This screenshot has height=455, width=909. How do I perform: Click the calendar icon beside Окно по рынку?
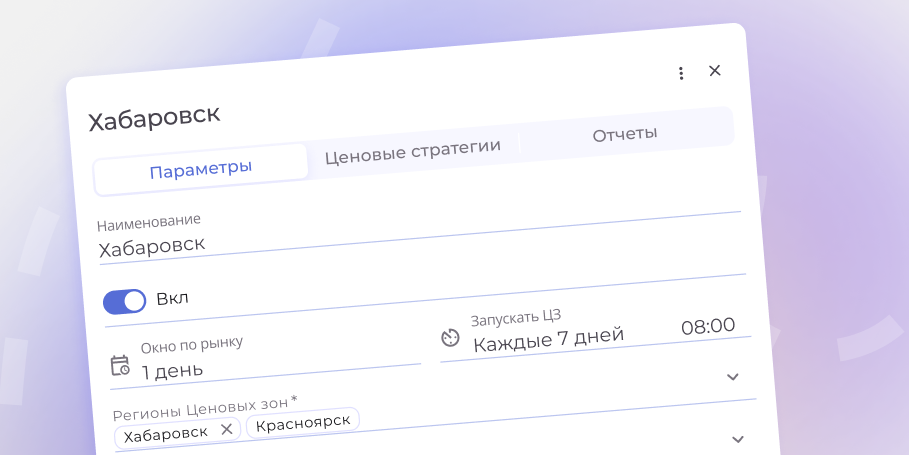tap(120, 365)
